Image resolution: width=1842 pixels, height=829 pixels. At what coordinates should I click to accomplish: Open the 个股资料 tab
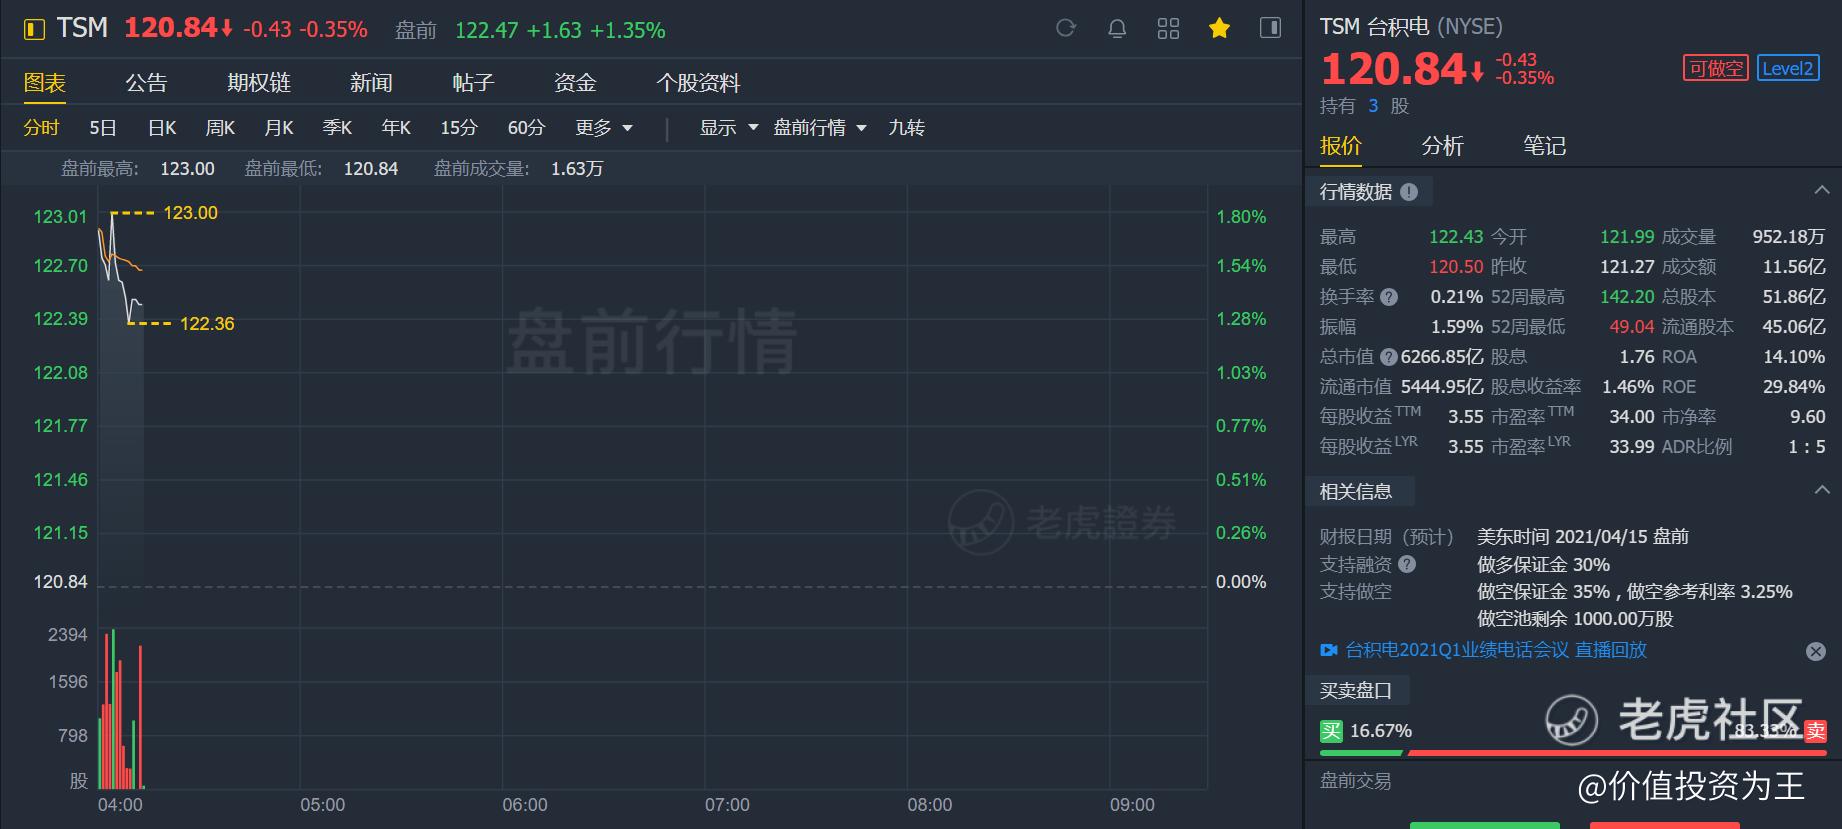click(x=698, y=83)
